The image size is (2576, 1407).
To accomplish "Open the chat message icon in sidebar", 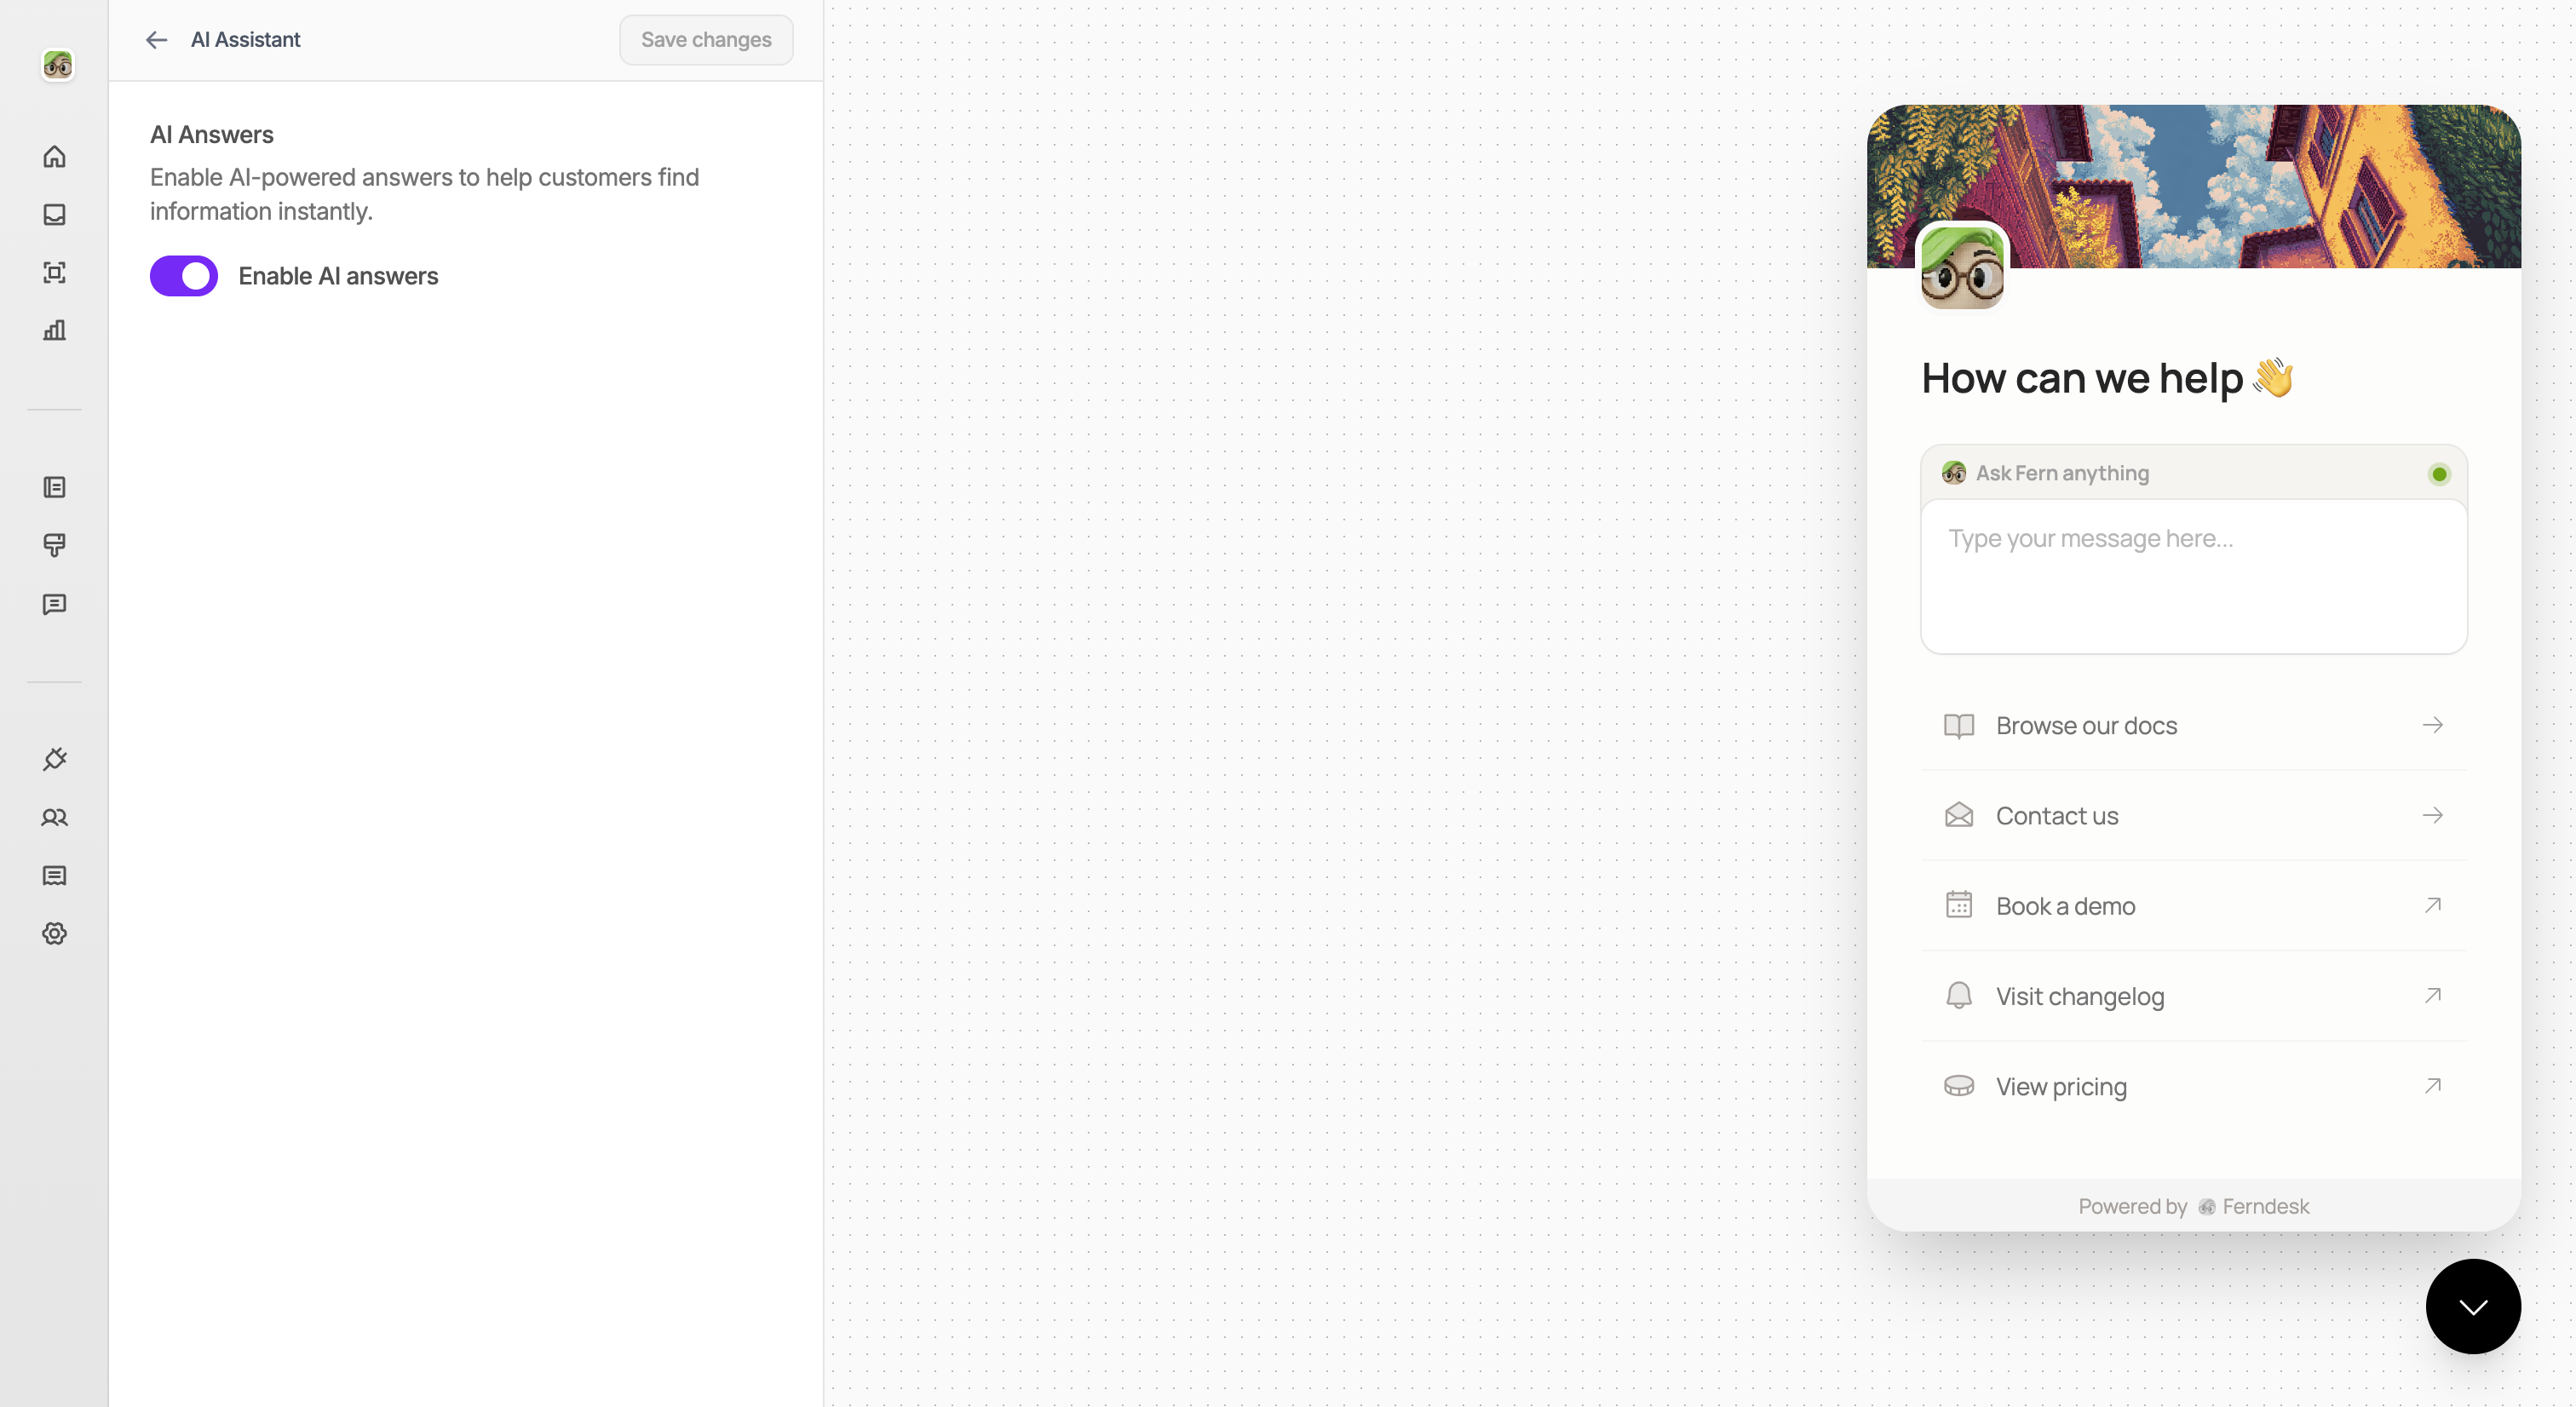I will 54,604.
